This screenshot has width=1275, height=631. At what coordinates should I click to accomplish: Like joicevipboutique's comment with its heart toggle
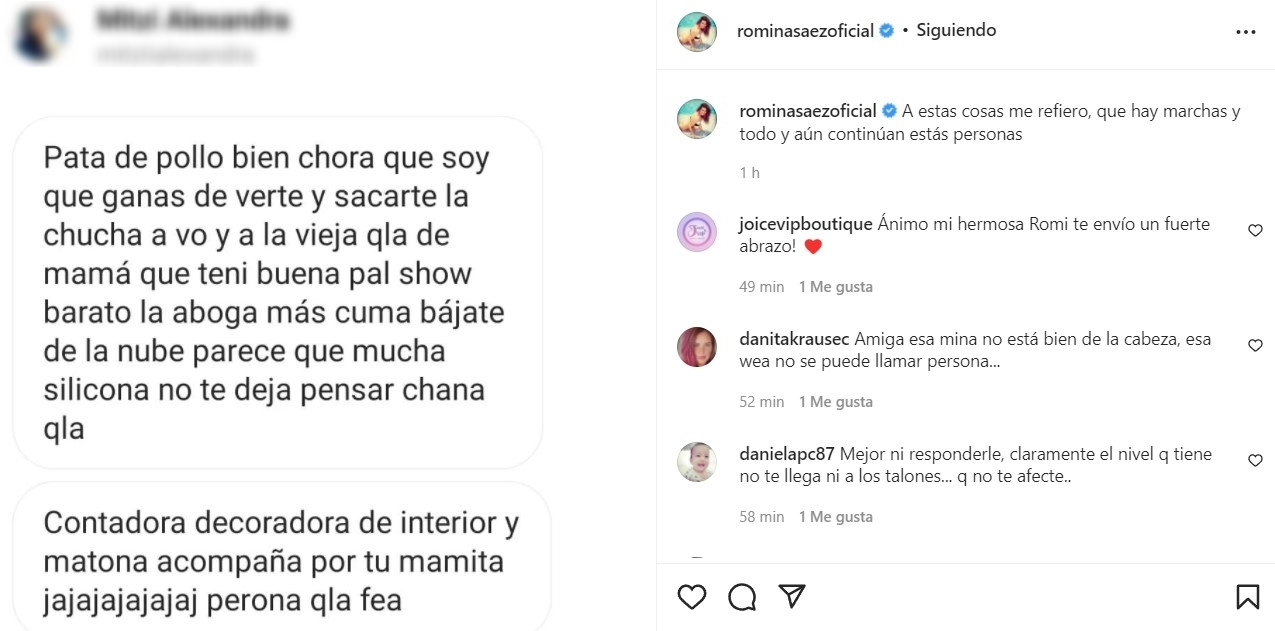click(x=1255, y=229)
